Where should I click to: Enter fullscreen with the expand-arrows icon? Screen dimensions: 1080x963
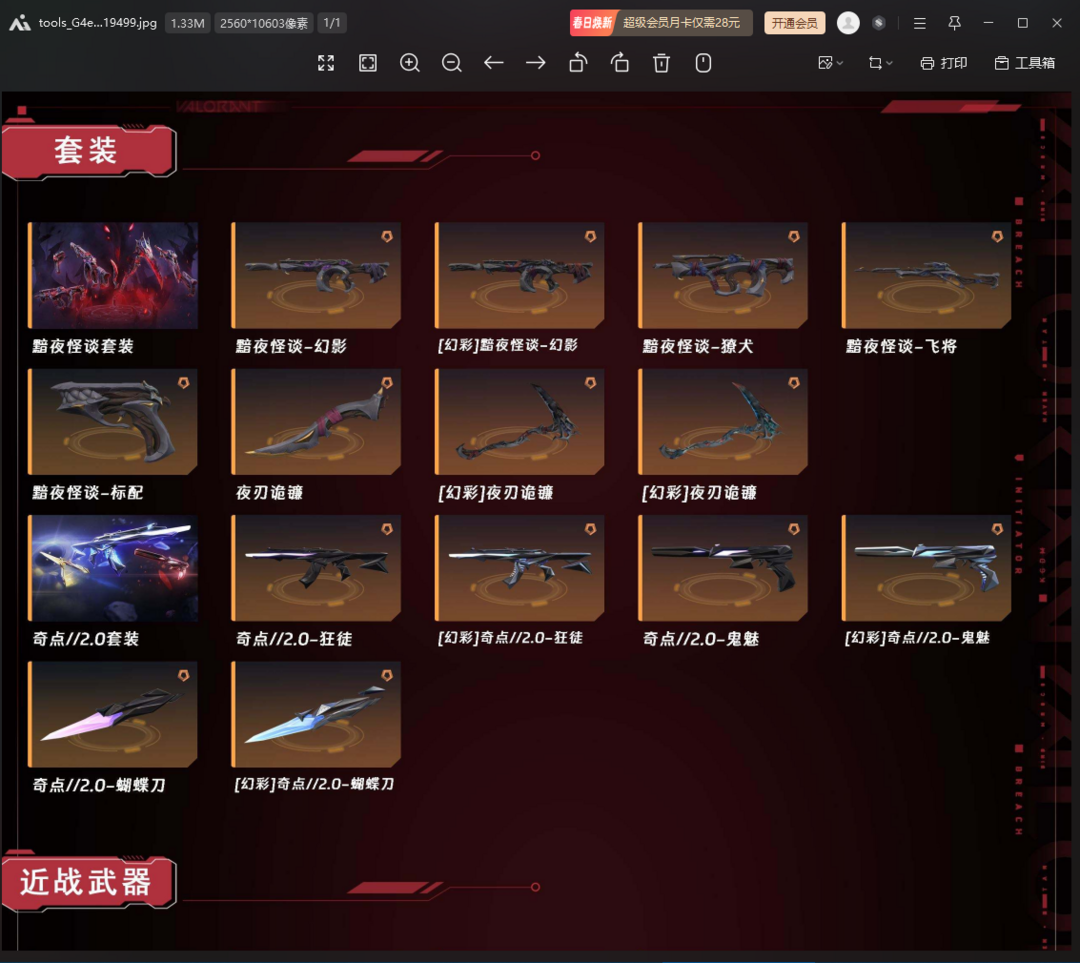326,63
